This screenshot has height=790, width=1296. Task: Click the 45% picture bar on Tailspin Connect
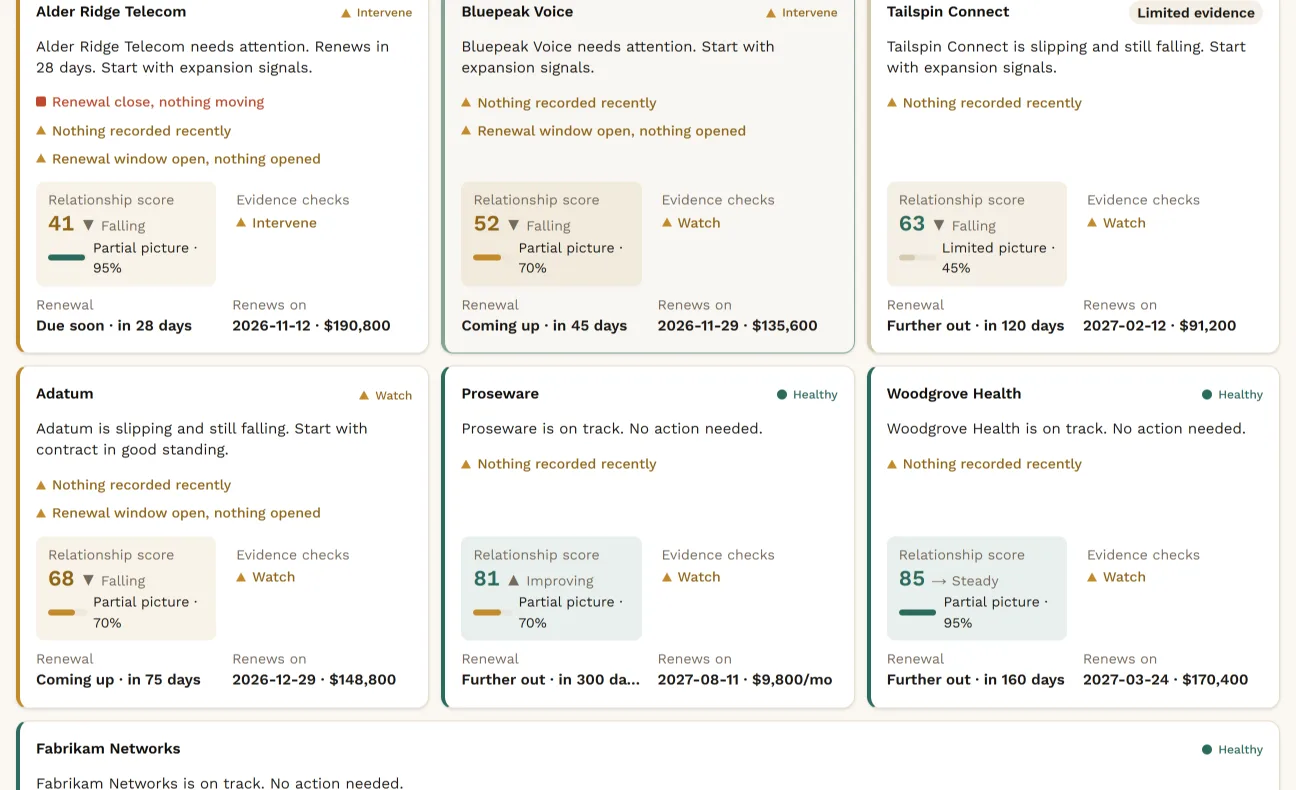pyautogui.click(x=917, y=257)
